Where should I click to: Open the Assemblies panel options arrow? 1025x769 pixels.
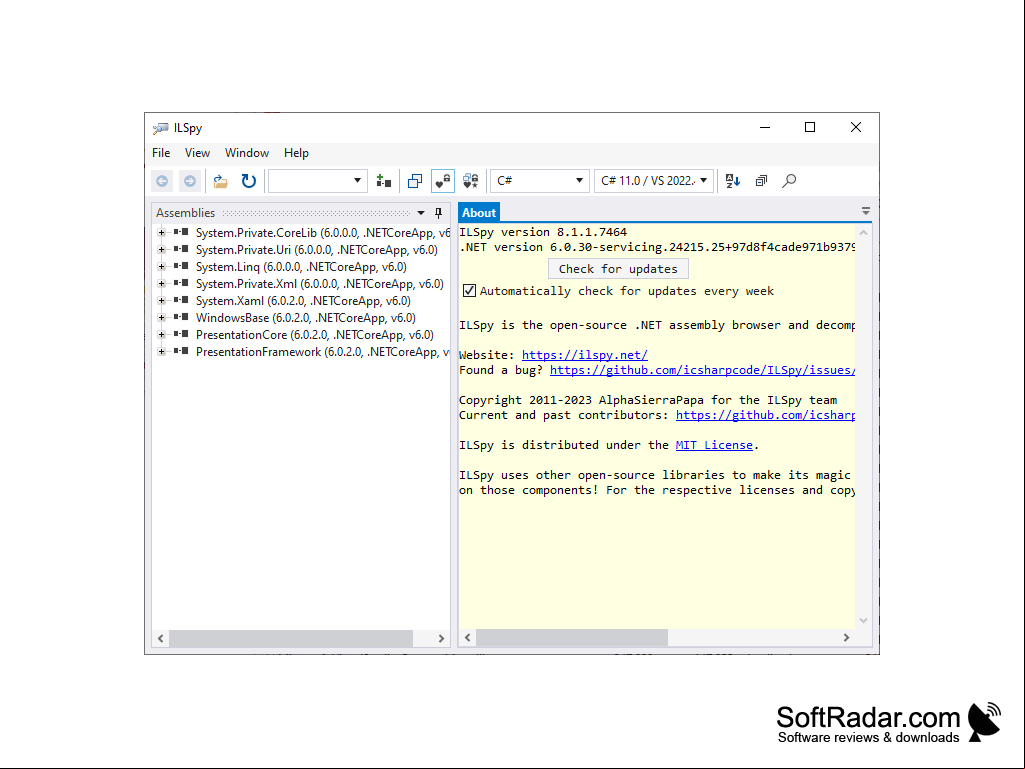[x=421, y=213]
